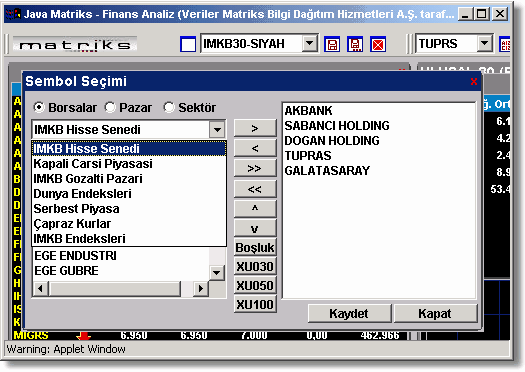The image size is (525, 372).
Task: Choose IMKB Endeksleri option
Action: coord(129,239)
